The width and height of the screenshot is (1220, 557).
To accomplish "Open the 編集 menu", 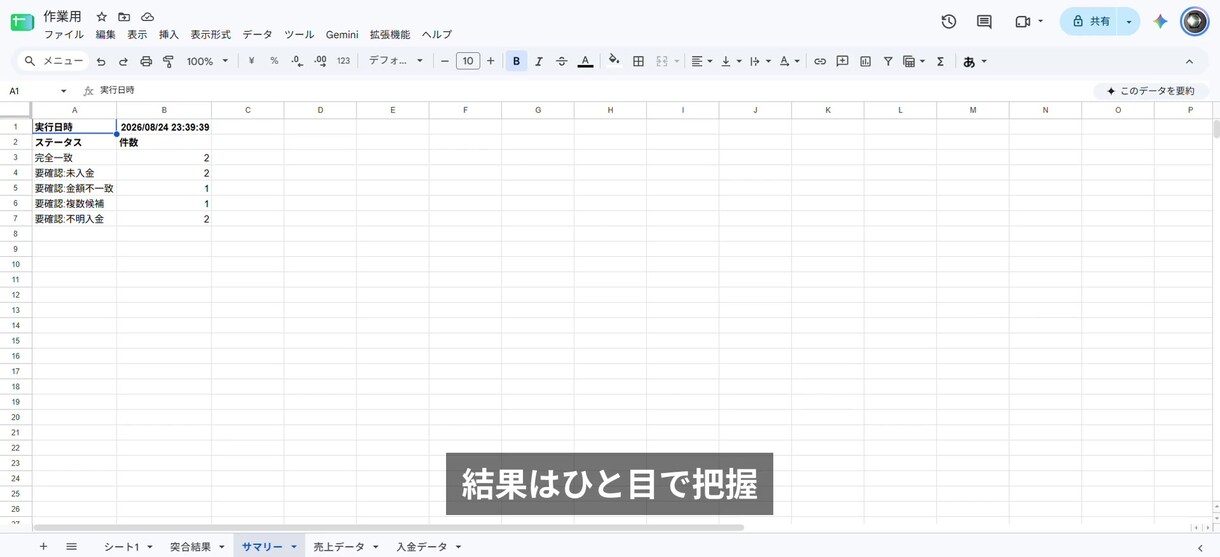I will 105,35.
